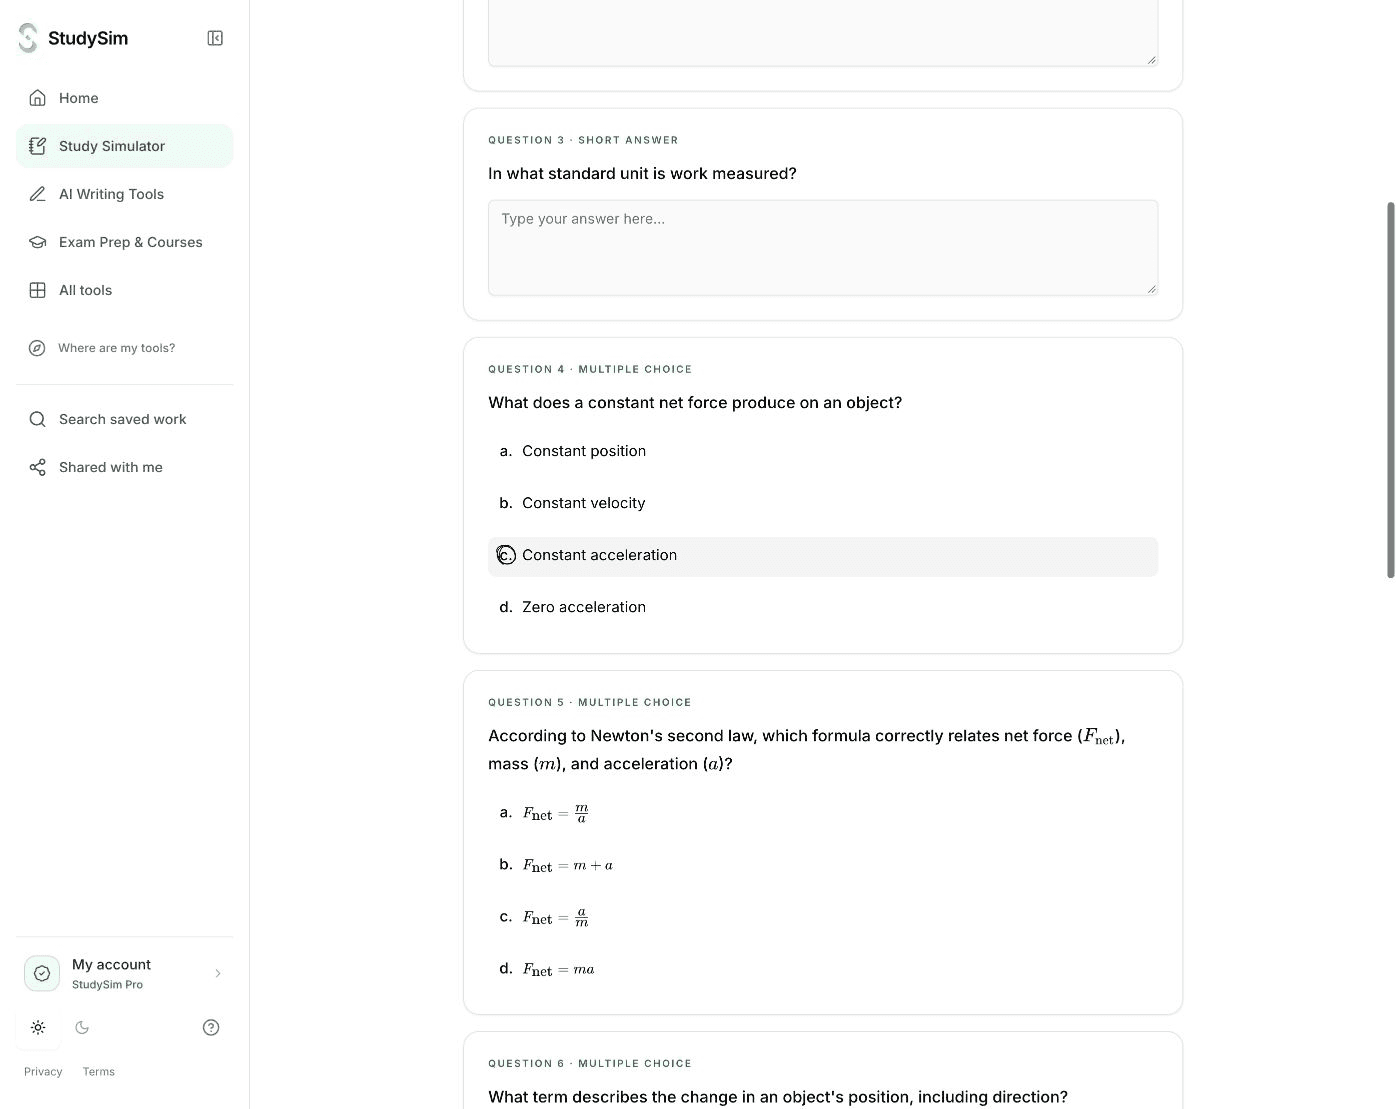The image size is (1396, 1109).
Task: Click the My account StudySim Pro label
Action: pyautogui.click(x=111, y=973)
